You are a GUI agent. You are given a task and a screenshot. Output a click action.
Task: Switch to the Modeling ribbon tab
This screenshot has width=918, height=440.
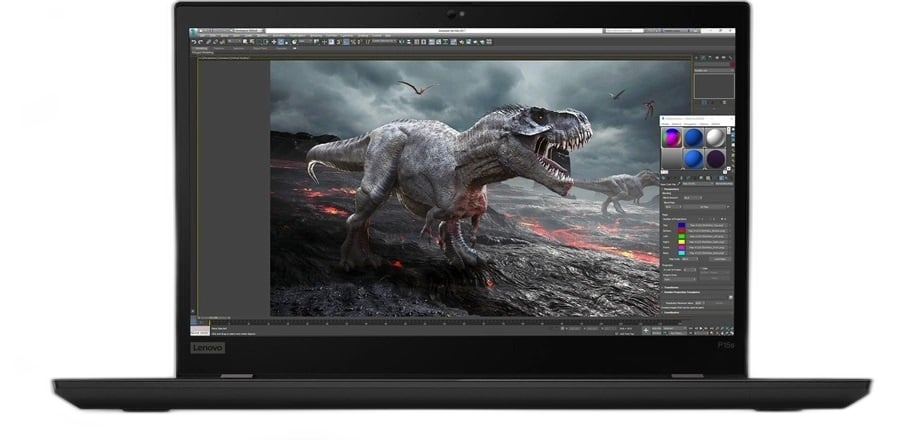201,49
